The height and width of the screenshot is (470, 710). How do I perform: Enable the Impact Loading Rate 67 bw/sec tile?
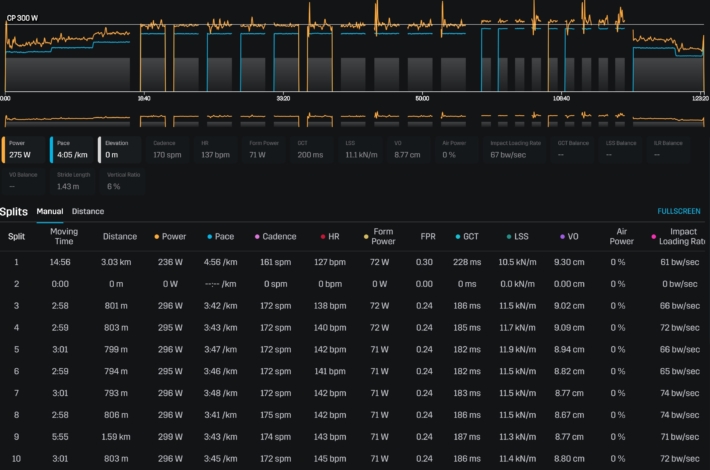512,150
